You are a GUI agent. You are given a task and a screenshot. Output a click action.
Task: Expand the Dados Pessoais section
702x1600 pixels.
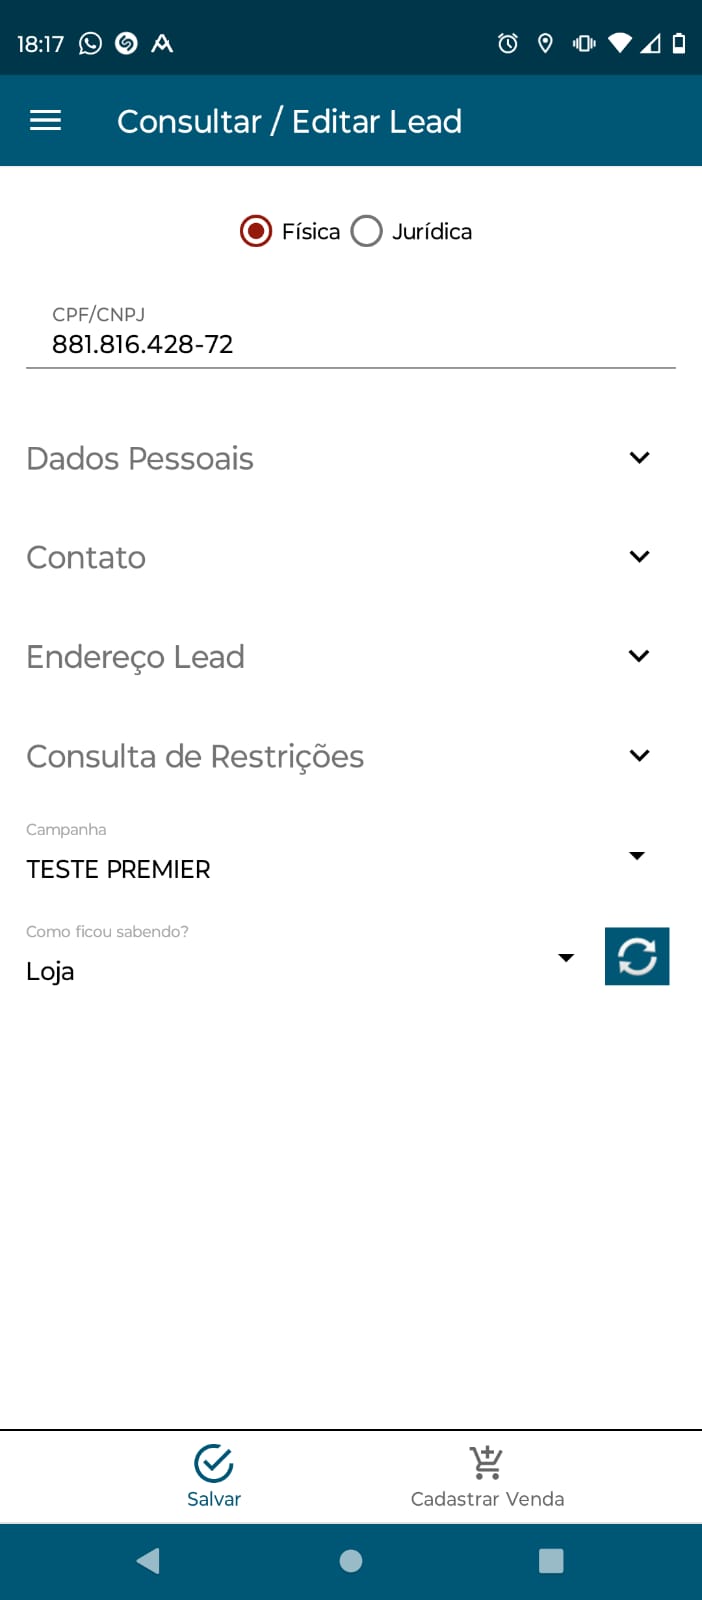(639, 458)
